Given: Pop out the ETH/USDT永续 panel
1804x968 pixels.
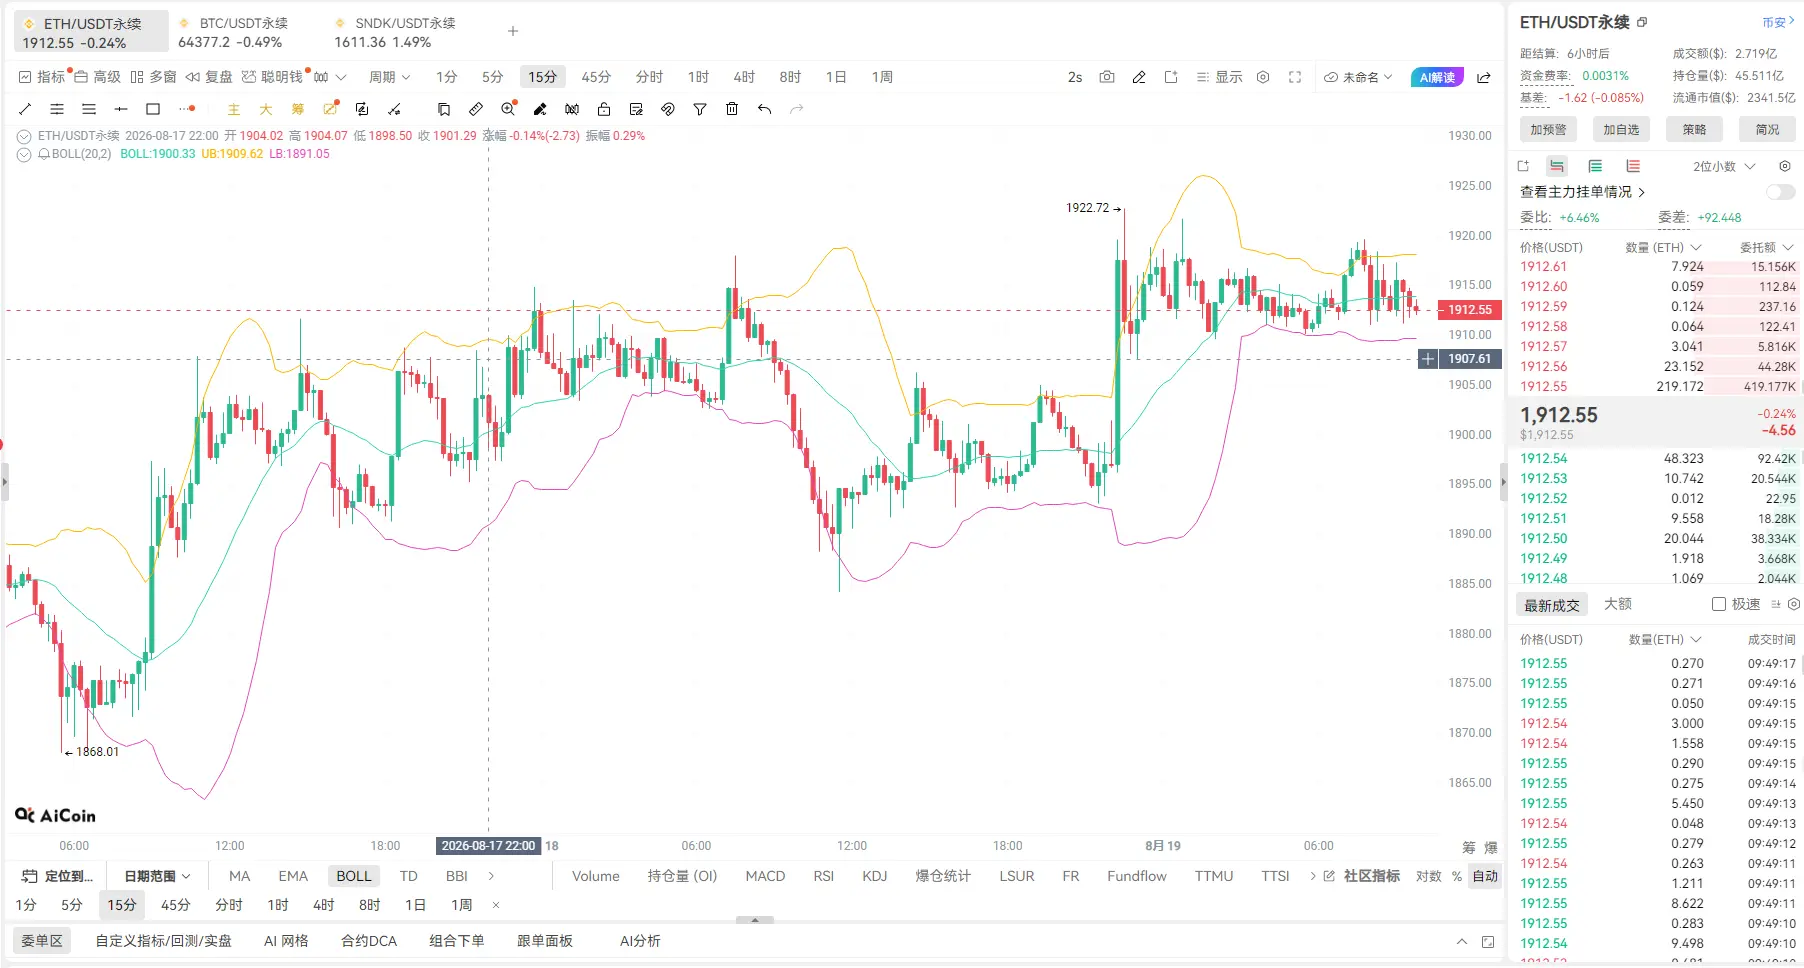Looking at the screenshot, I should pyautogui.click(x=1642, y=22).
